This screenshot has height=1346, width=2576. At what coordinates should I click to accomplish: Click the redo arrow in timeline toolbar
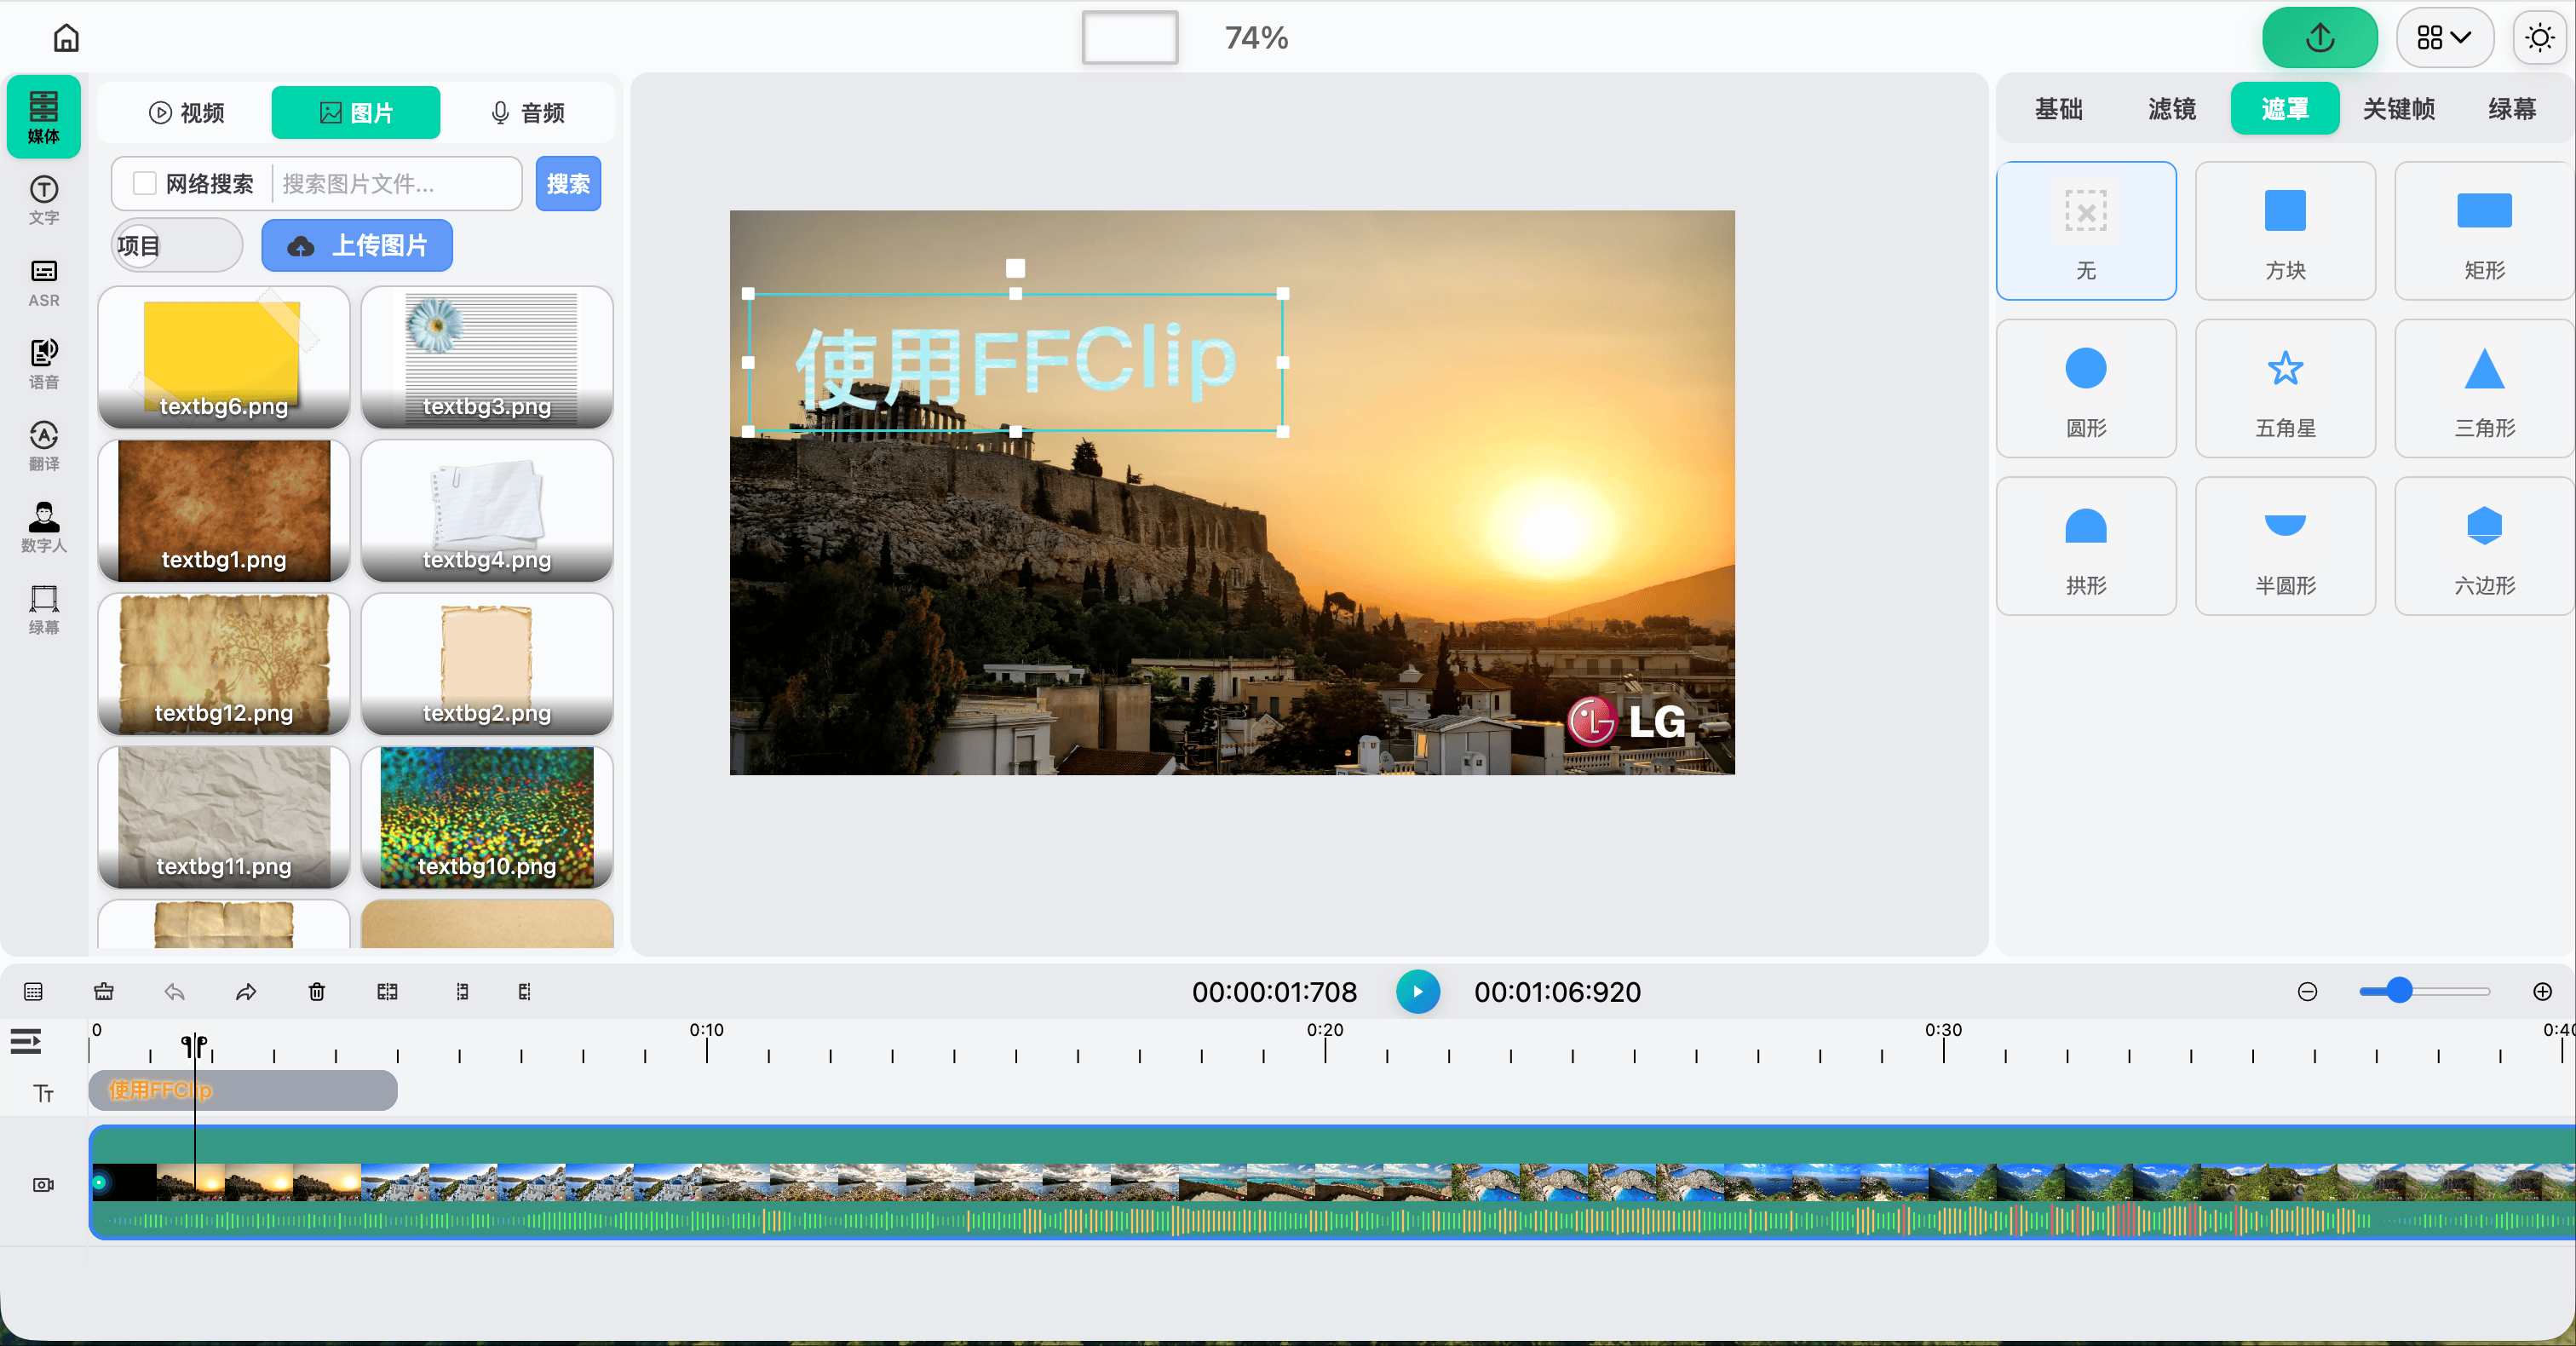click(246, 991)
